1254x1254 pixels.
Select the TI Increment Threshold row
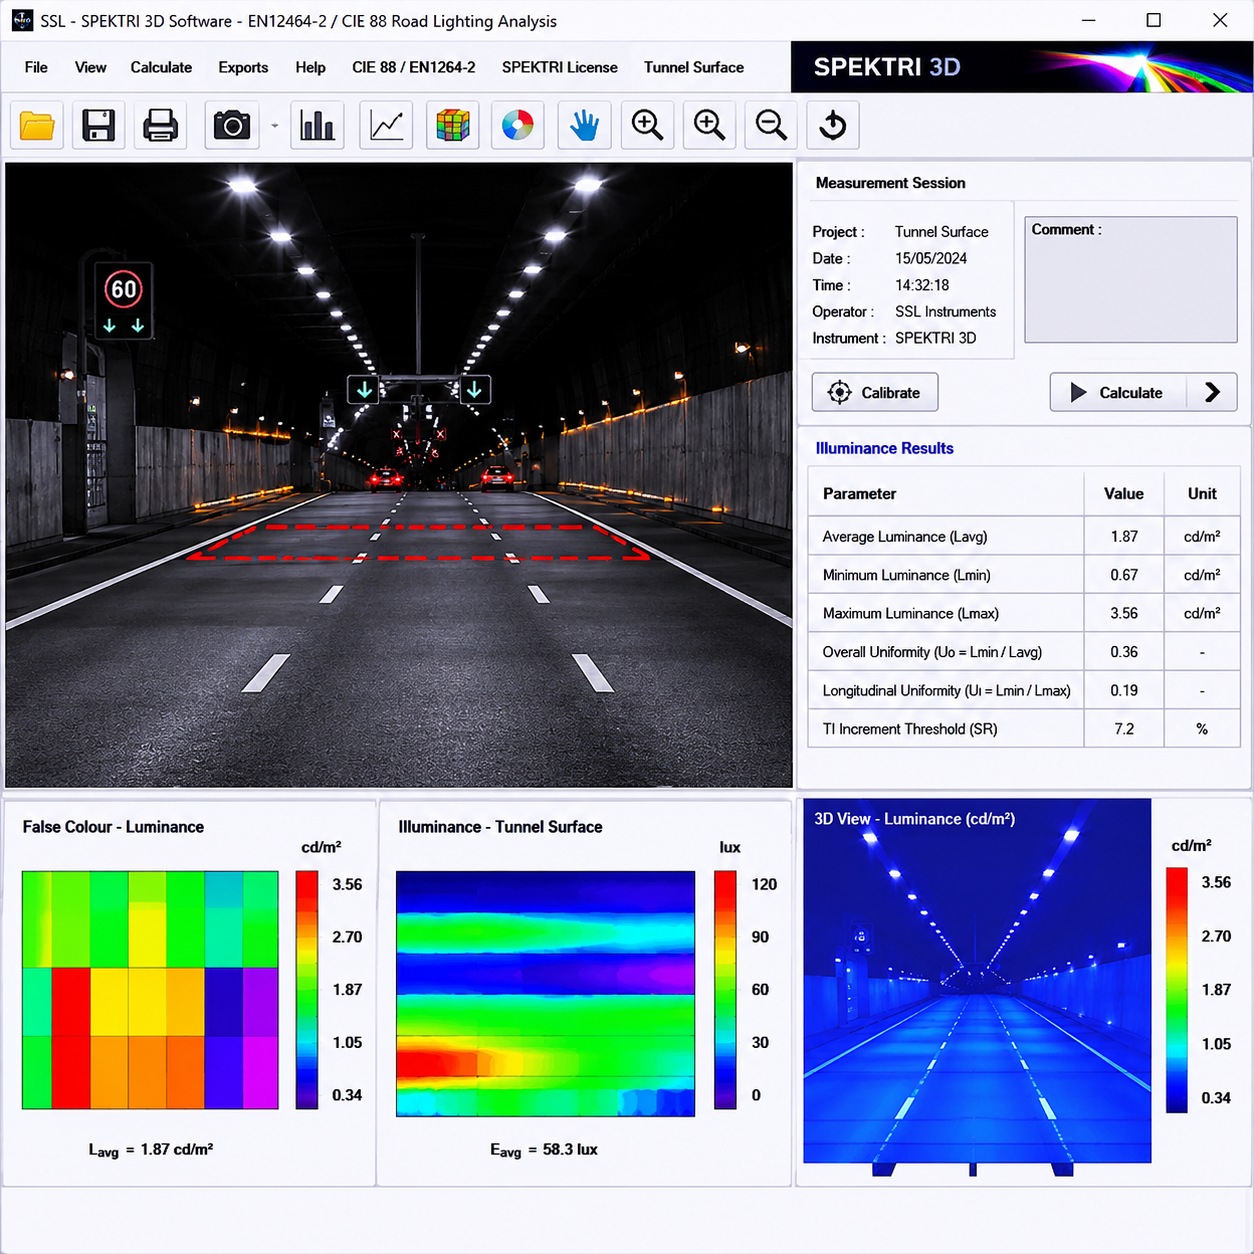1023,729
